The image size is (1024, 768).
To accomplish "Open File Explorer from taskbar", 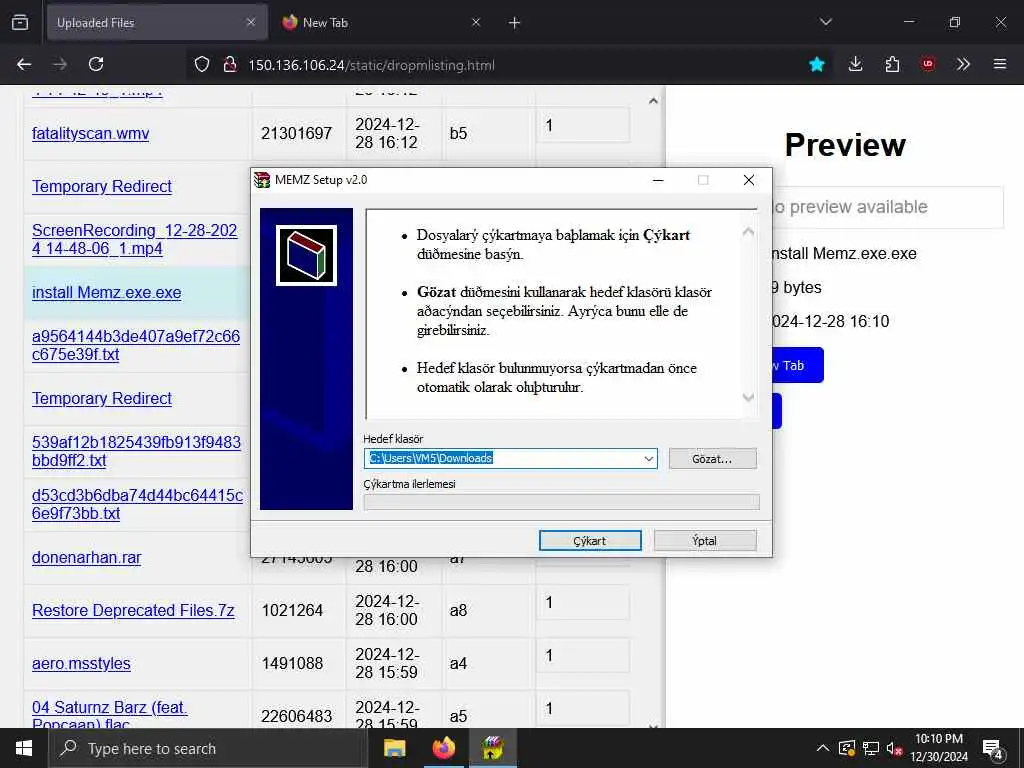I will pos(394,748).
